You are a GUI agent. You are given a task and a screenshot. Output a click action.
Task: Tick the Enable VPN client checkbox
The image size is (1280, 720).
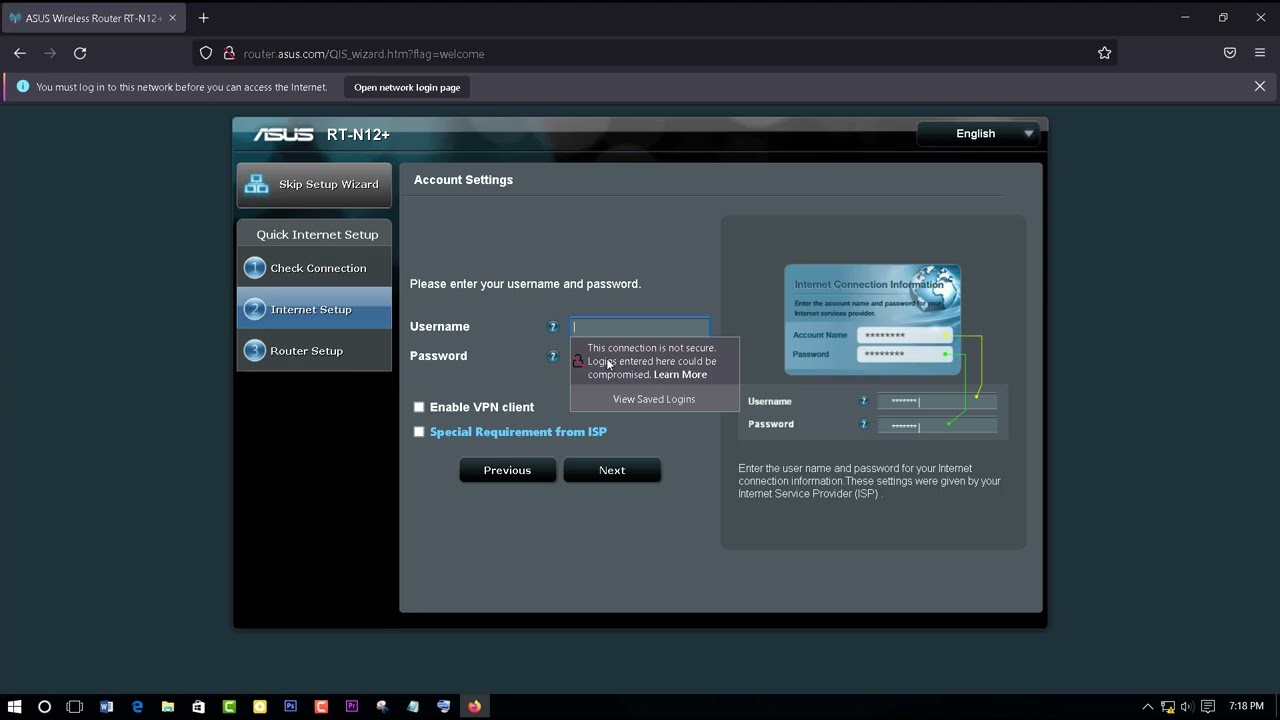click(x=419, y=407)
